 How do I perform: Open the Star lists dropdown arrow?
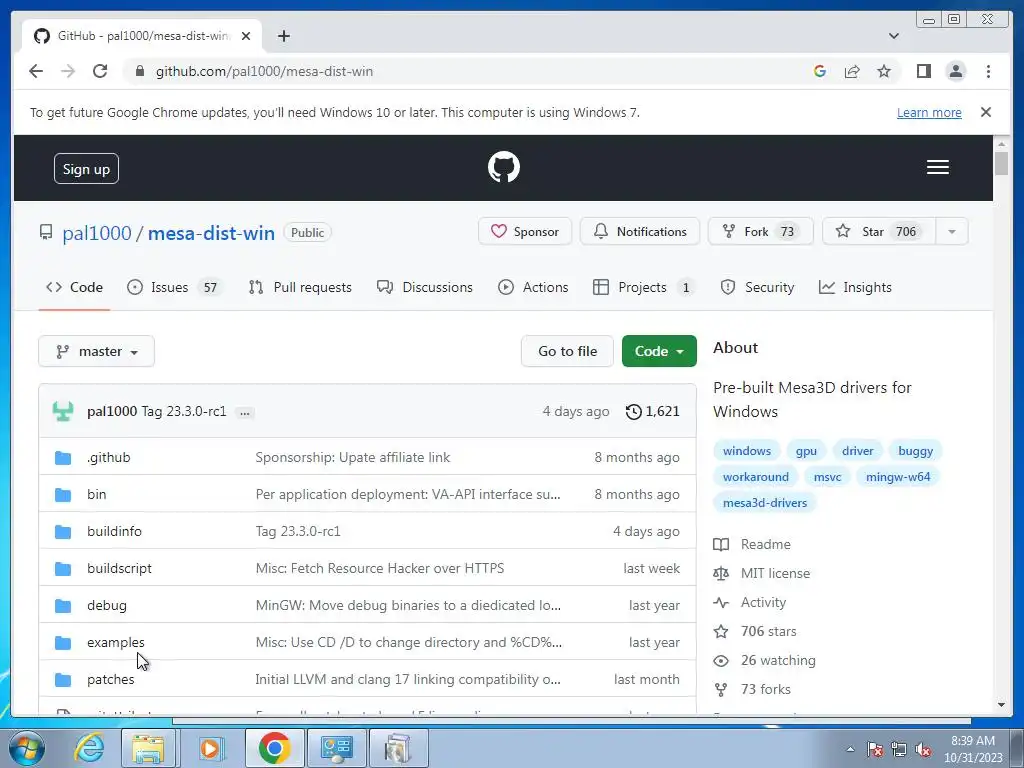[952, 232]
